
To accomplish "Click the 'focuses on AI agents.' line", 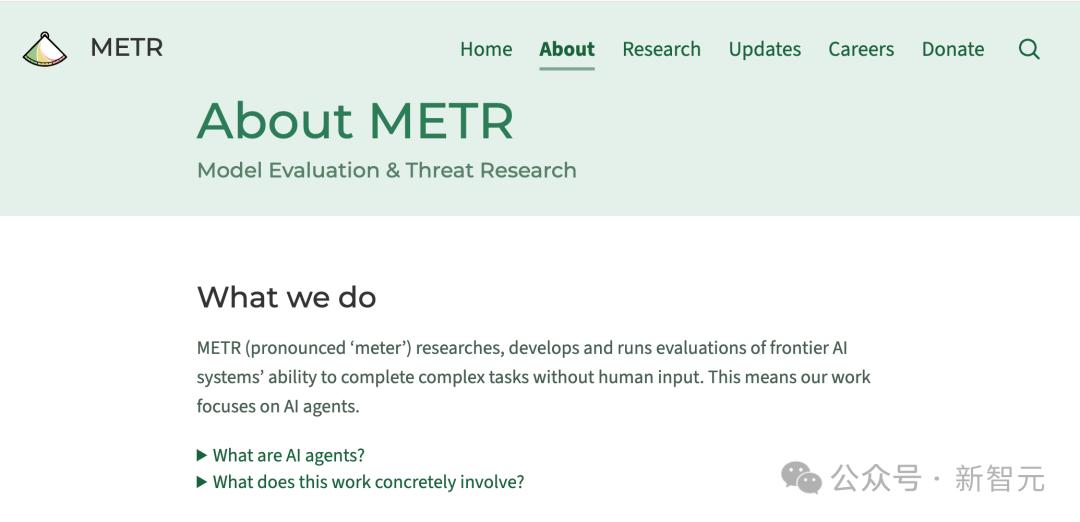I will click(x=278, y=406).
